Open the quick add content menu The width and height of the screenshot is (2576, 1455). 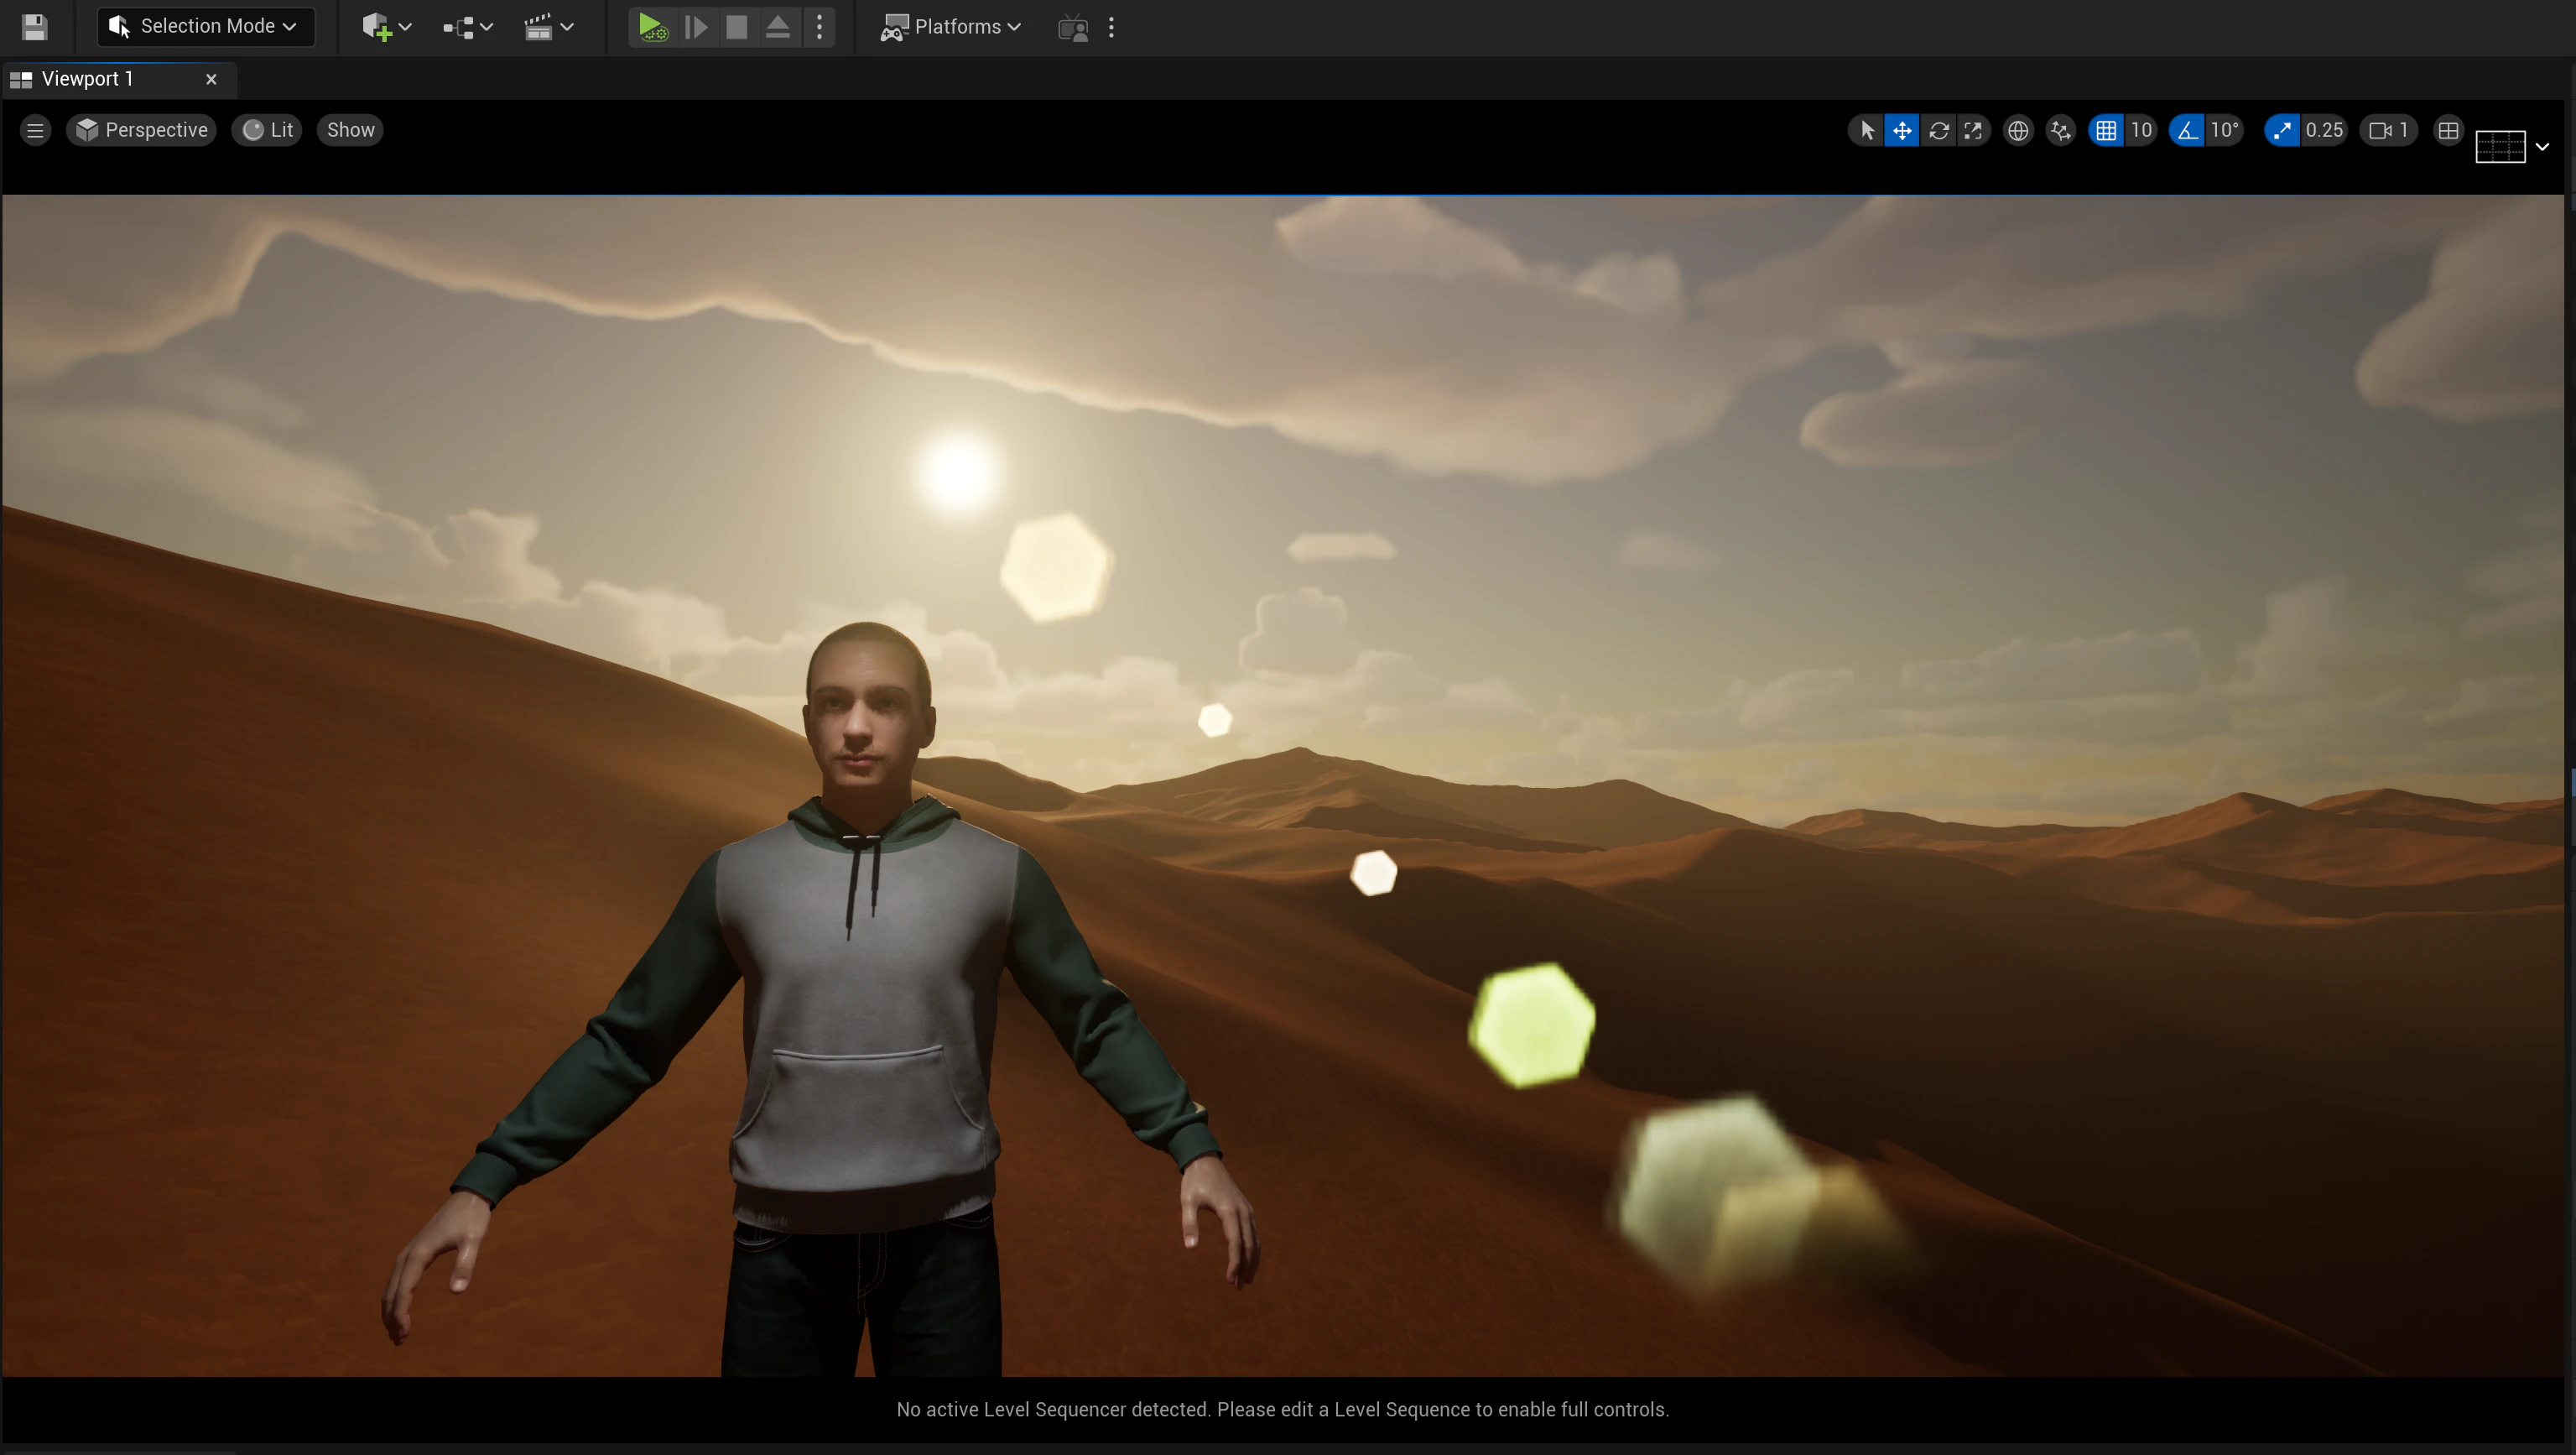(386, 27)
